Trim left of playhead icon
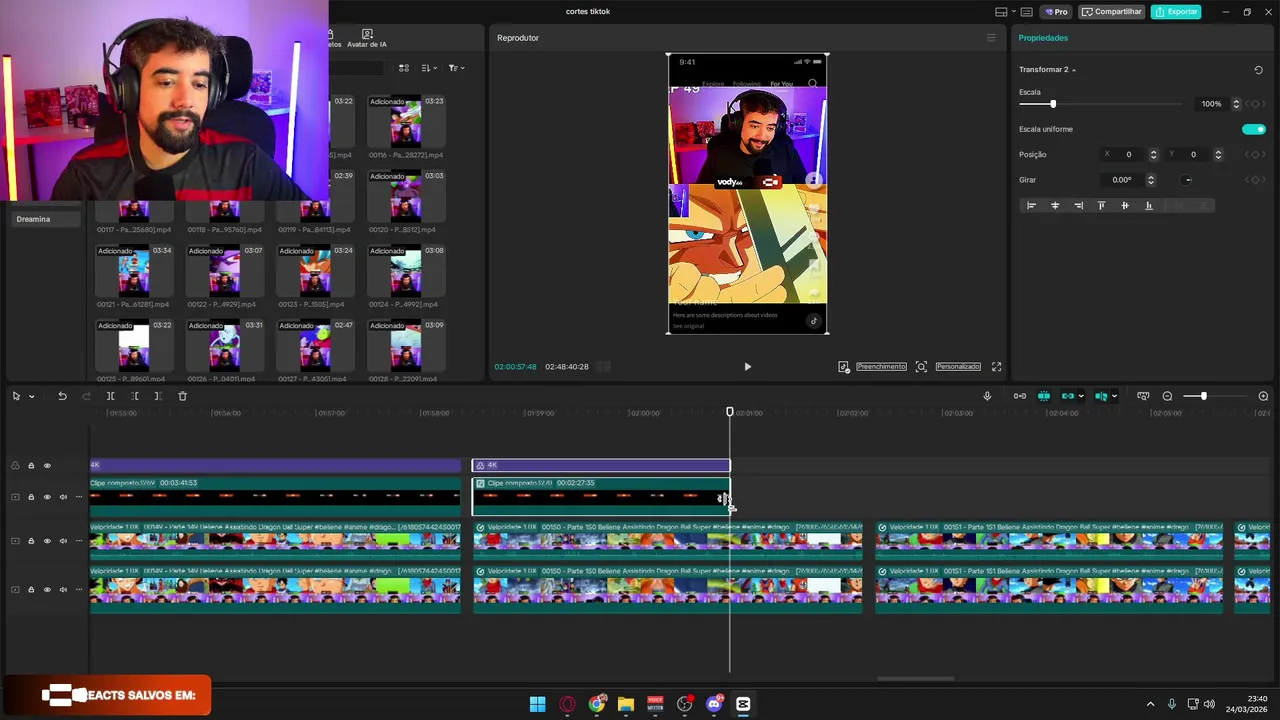1280x720 pixels. 134,396
